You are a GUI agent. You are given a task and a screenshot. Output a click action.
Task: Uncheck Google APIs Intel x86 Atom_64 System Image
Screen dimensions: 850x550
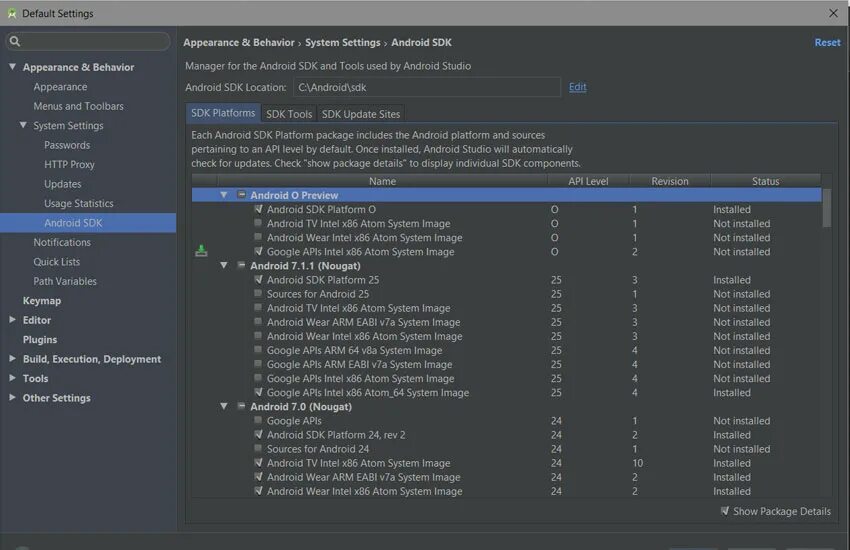click(259, 392)
